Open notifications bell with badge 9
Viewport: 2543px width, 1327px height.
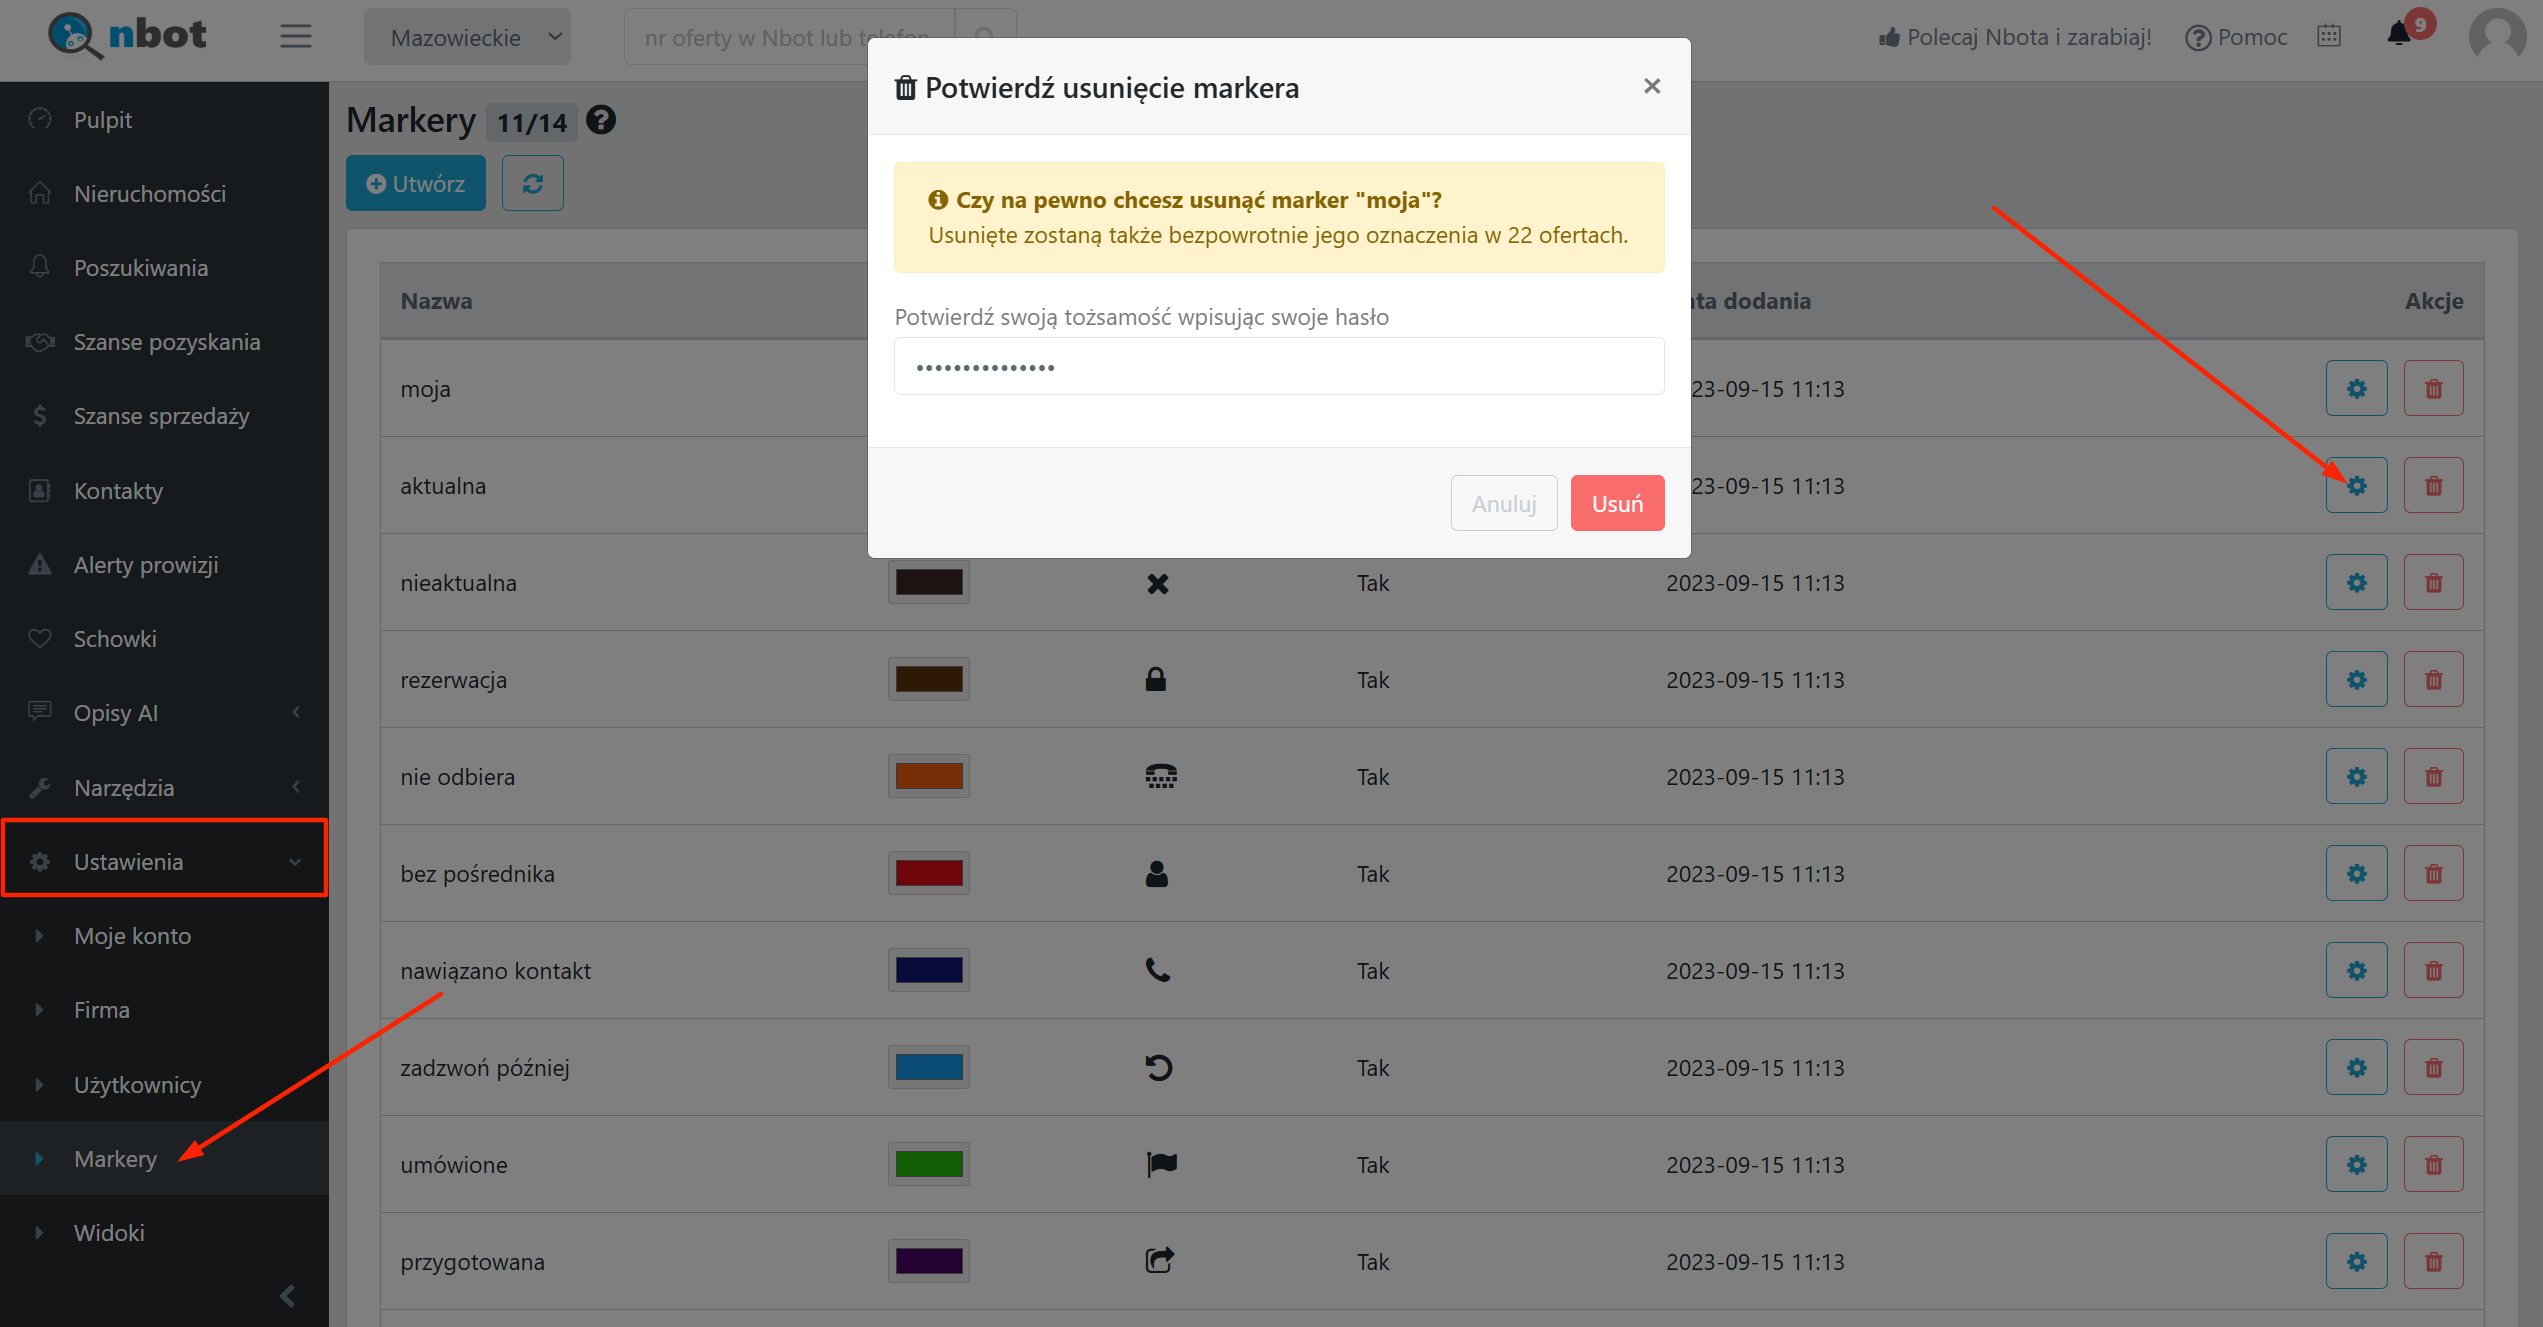pyautogui.click(x=2400, y=34)
